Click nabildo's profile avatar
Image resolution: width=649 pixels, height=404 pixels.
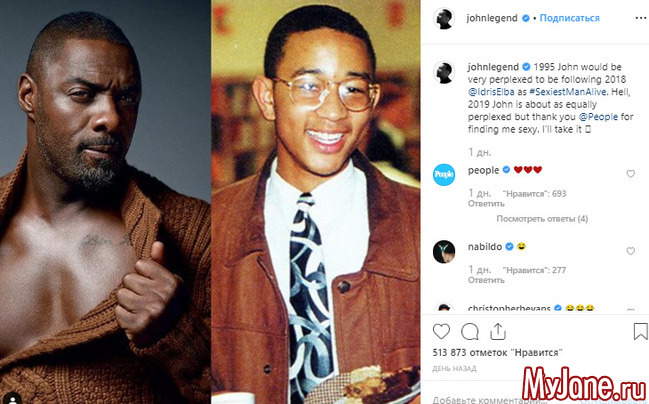point(445,250)
